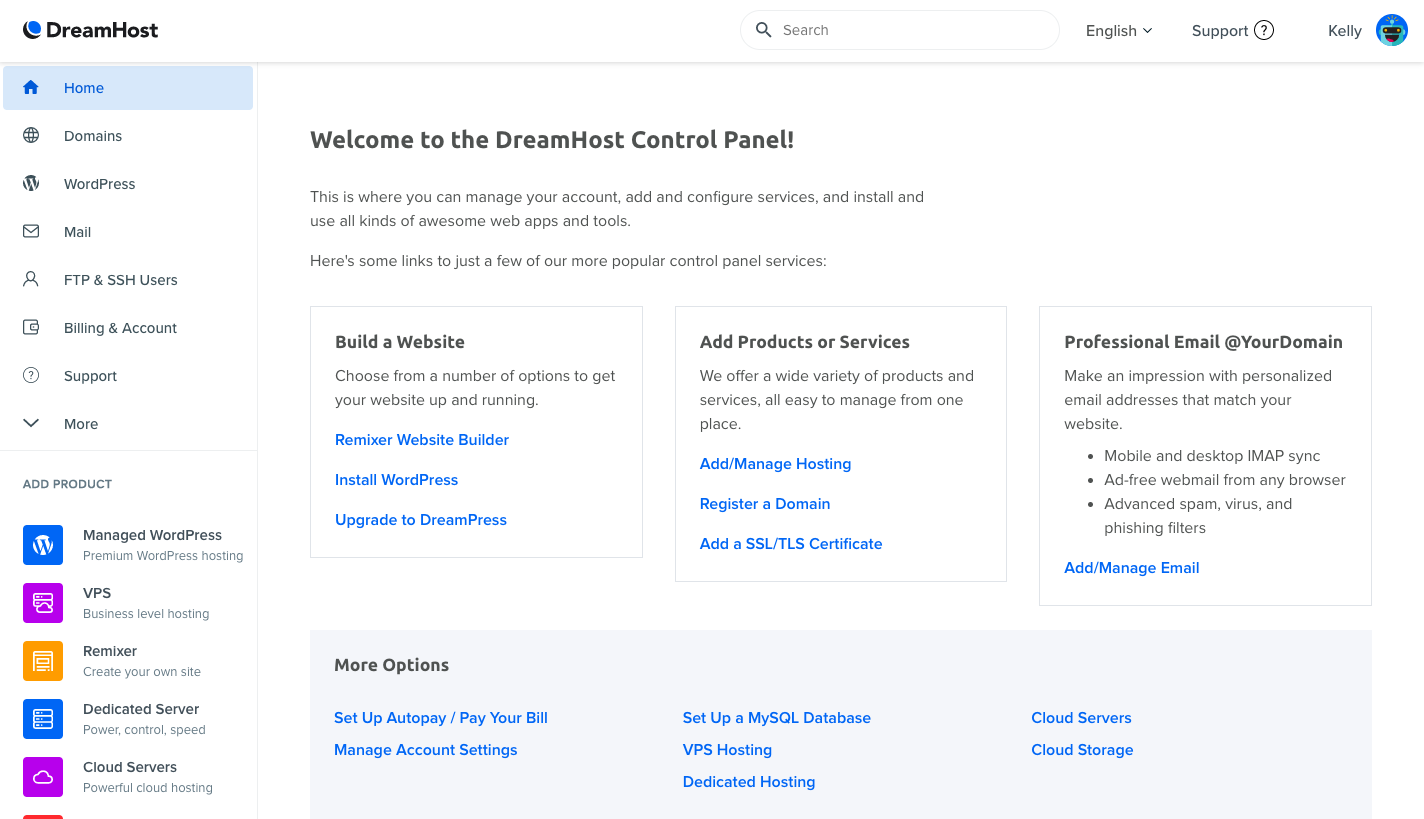Open Manage Account Settings link
Screen dimensions: 1424x819
pos(426,750)
